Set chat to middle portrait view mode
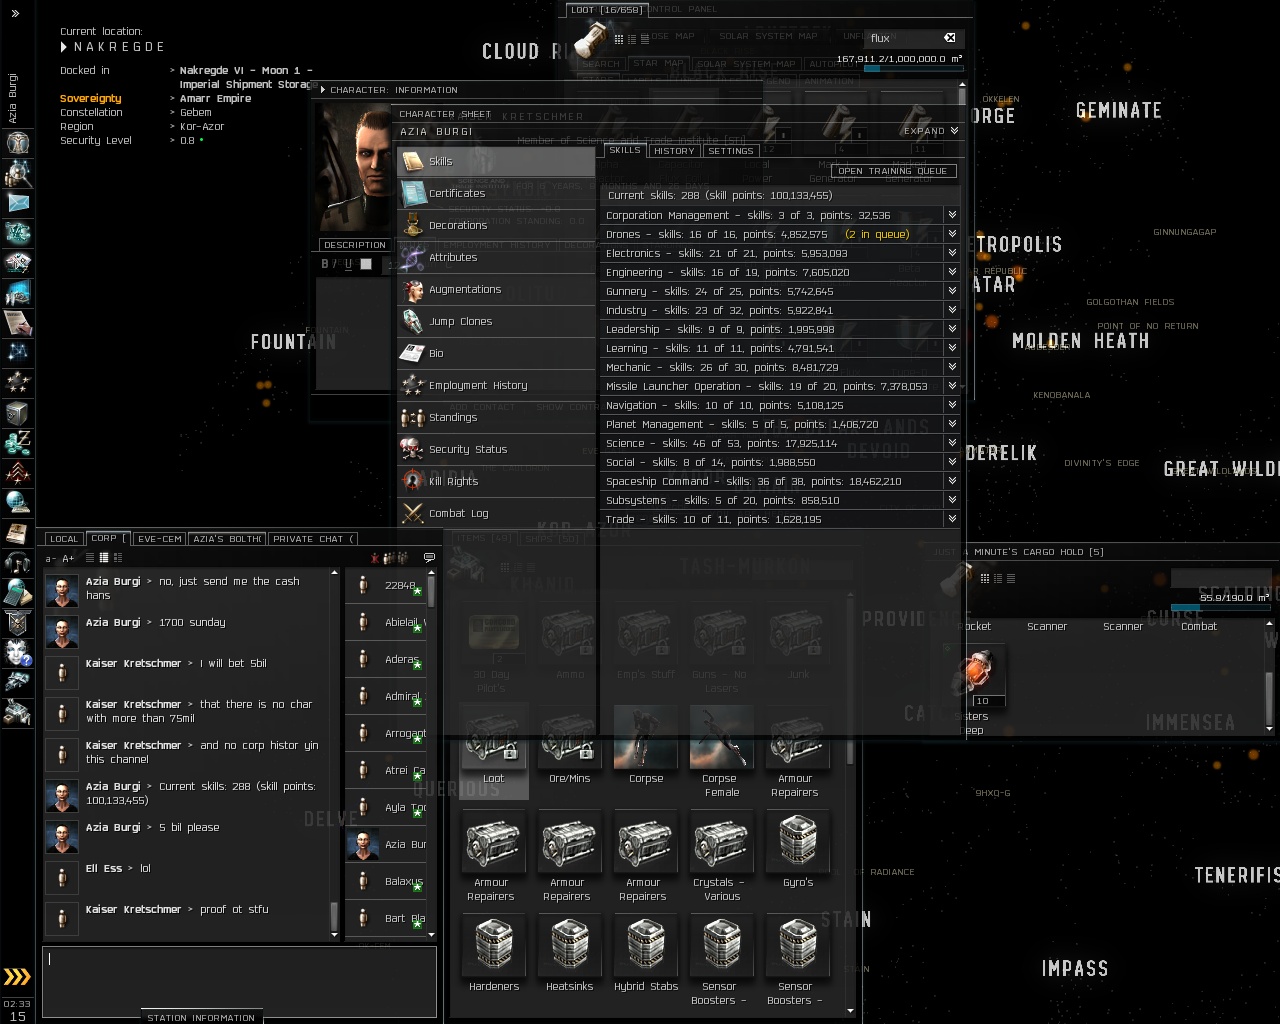Viewport: 1280px width, 1024px height. tap(104, 558)
